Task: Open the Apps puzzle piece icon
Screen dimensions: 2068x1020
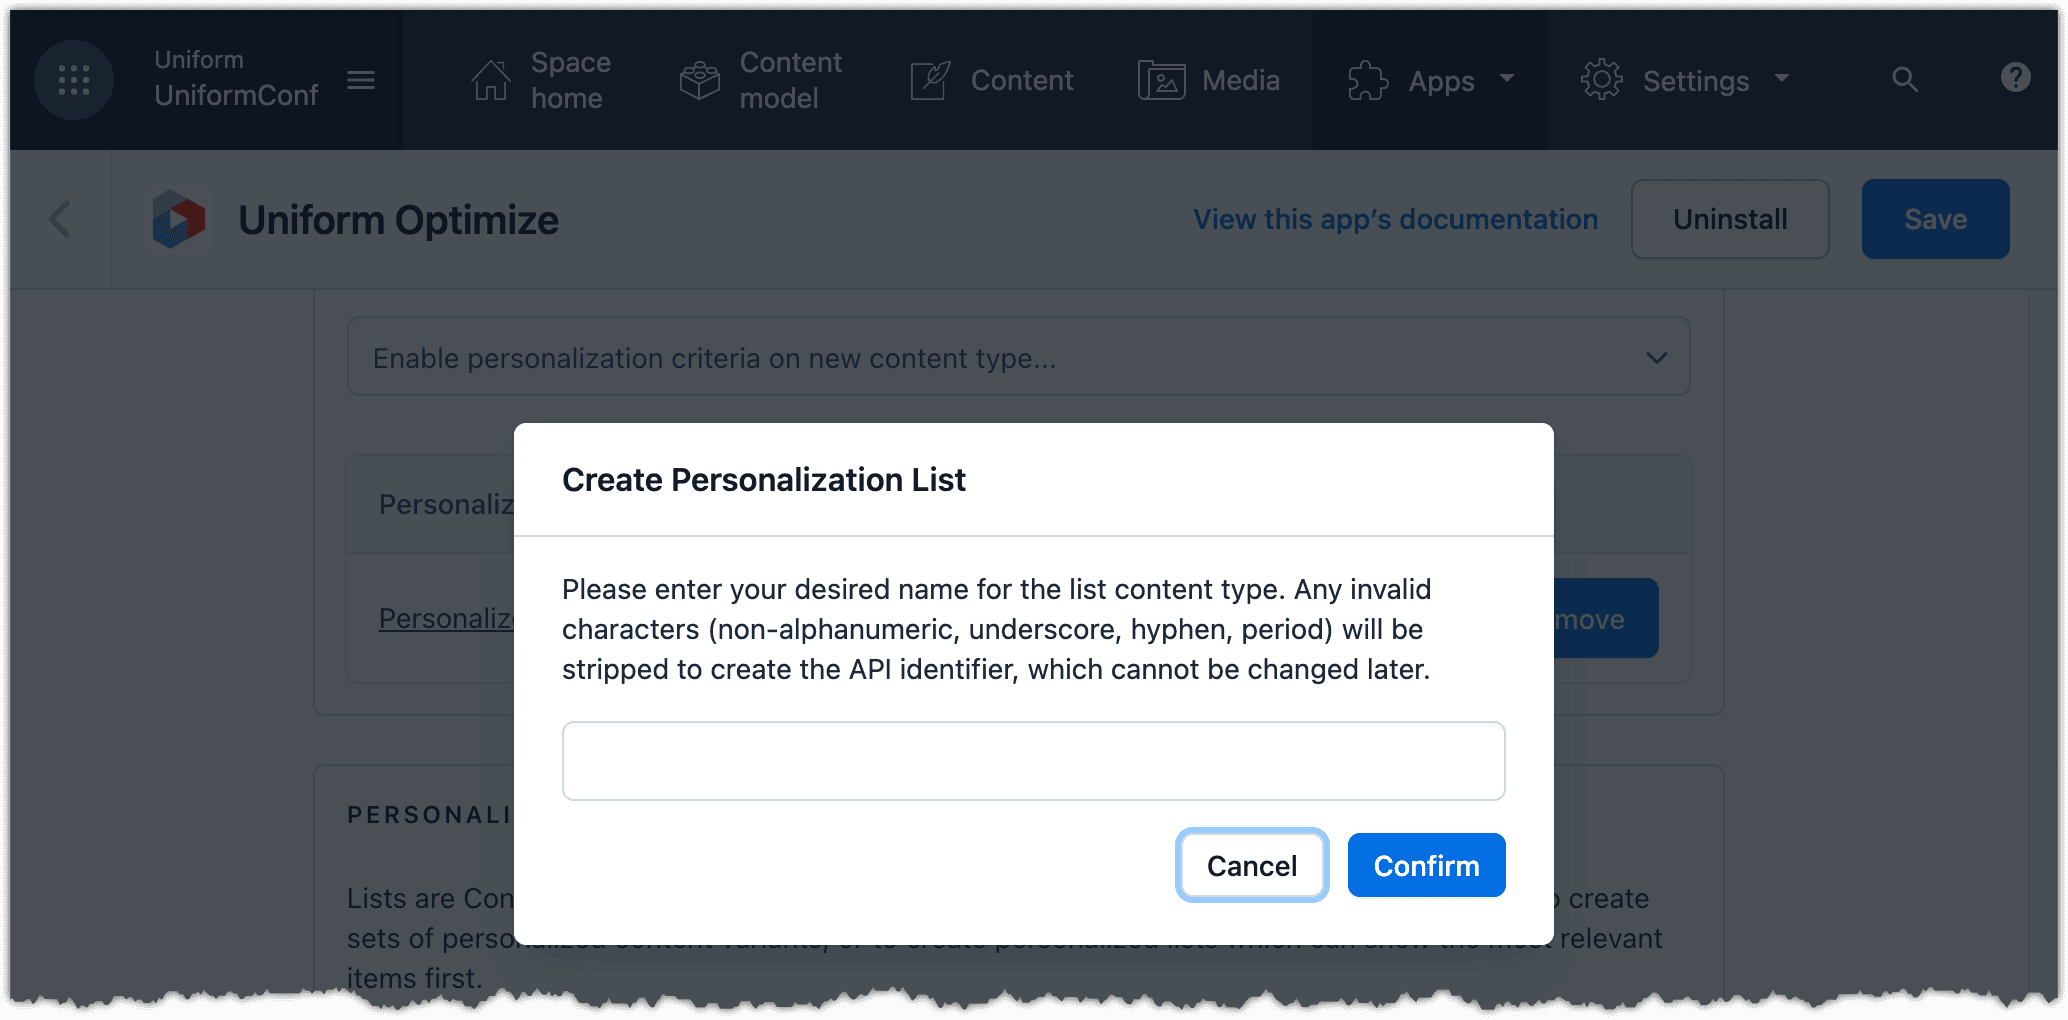Action: coord(1366,80)
